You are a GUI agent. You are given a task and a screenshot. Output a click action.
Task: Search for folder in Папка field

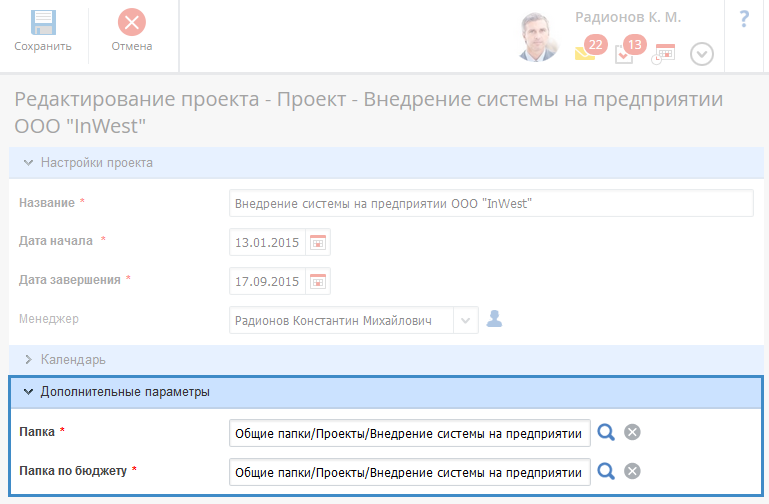point(606,432)
